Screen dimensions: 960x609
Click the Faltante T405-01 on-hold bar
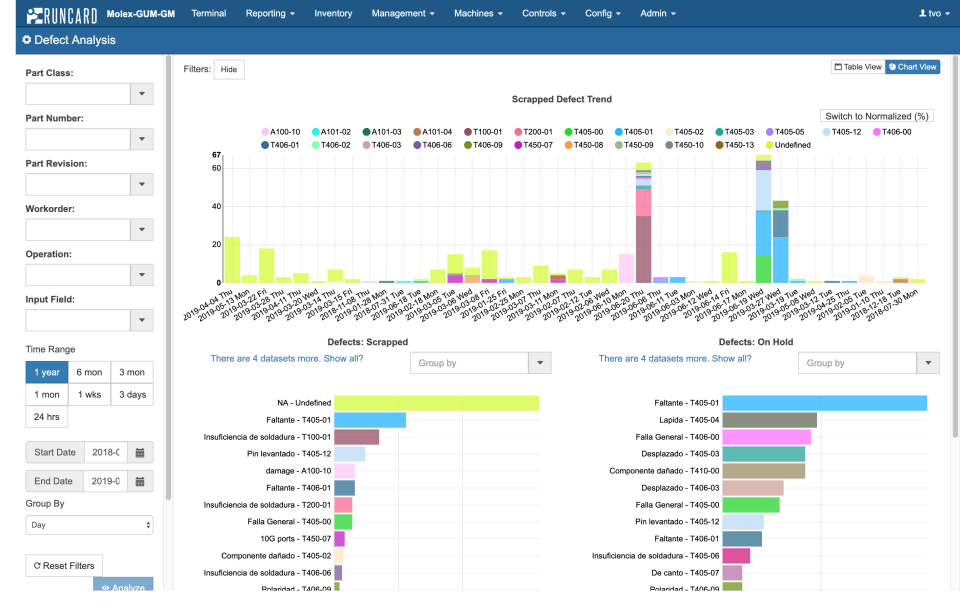tap(825, 403)
